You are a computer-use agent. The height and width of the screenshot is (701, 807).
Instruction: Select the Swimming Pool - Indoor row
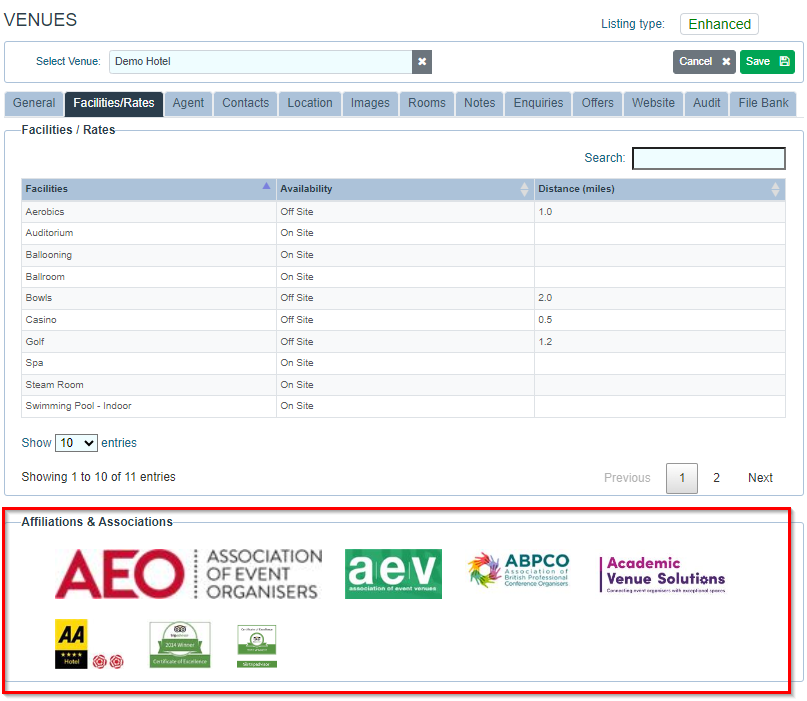click(404, 406)
